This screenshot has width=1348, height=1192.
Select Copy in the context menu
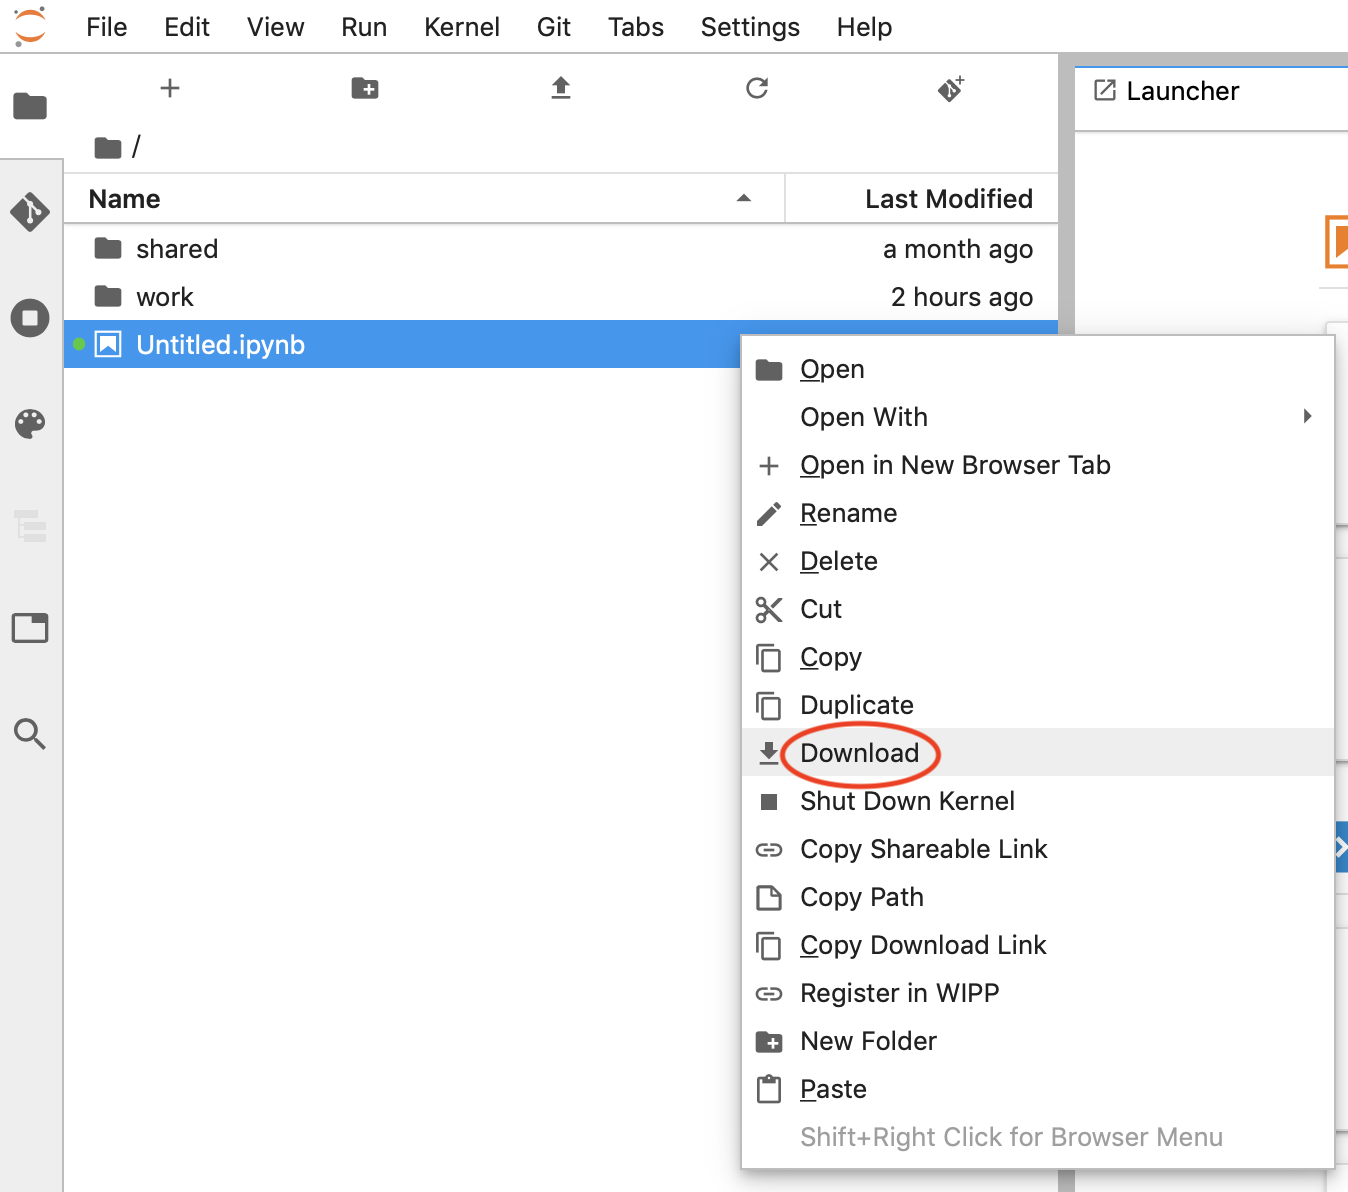pos(1037,657)
